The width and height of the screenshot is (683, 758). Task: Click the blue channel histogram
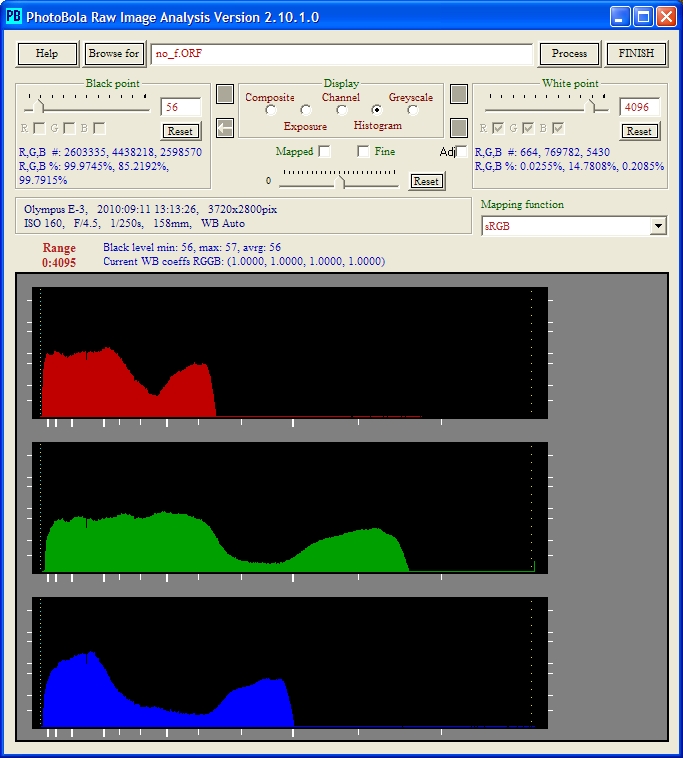pyautogui.click(x=290, y=663)
